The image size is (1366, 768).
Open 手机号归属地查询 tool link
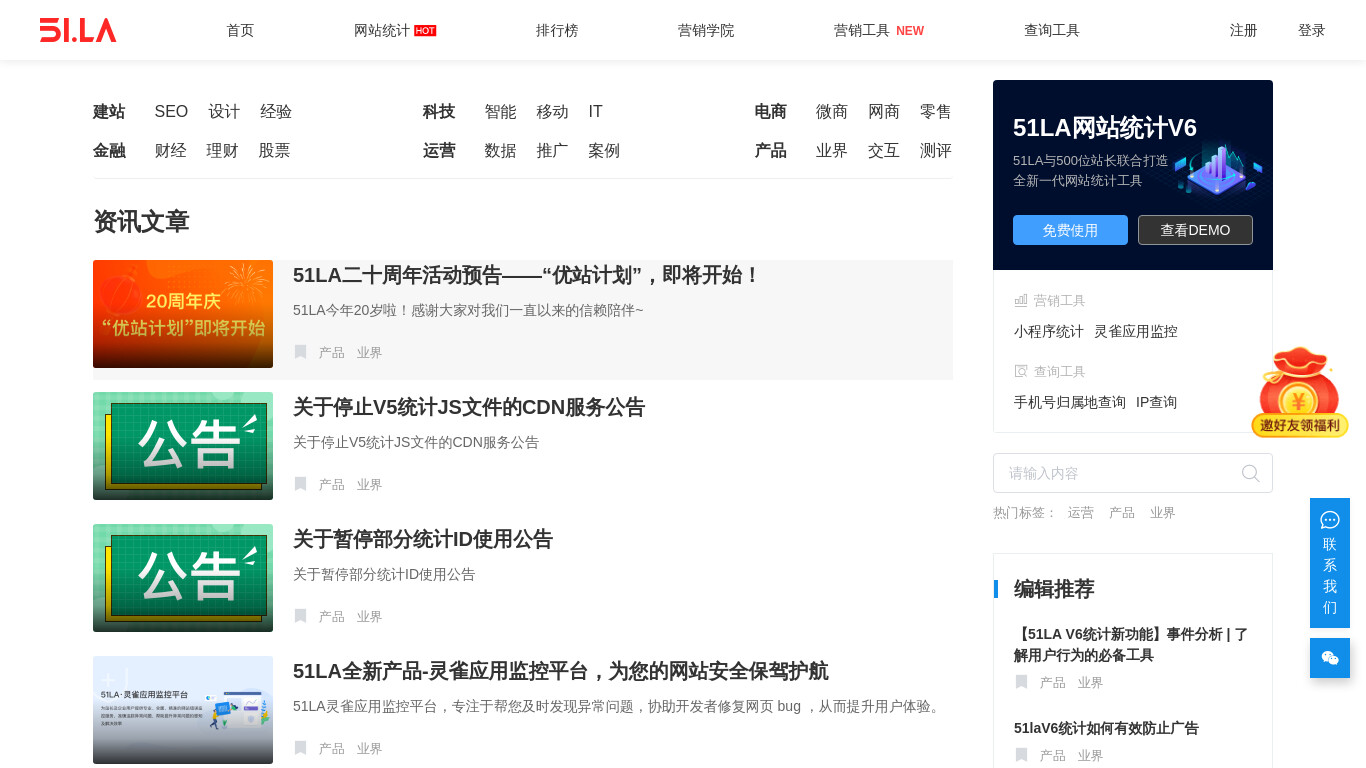1070,402
